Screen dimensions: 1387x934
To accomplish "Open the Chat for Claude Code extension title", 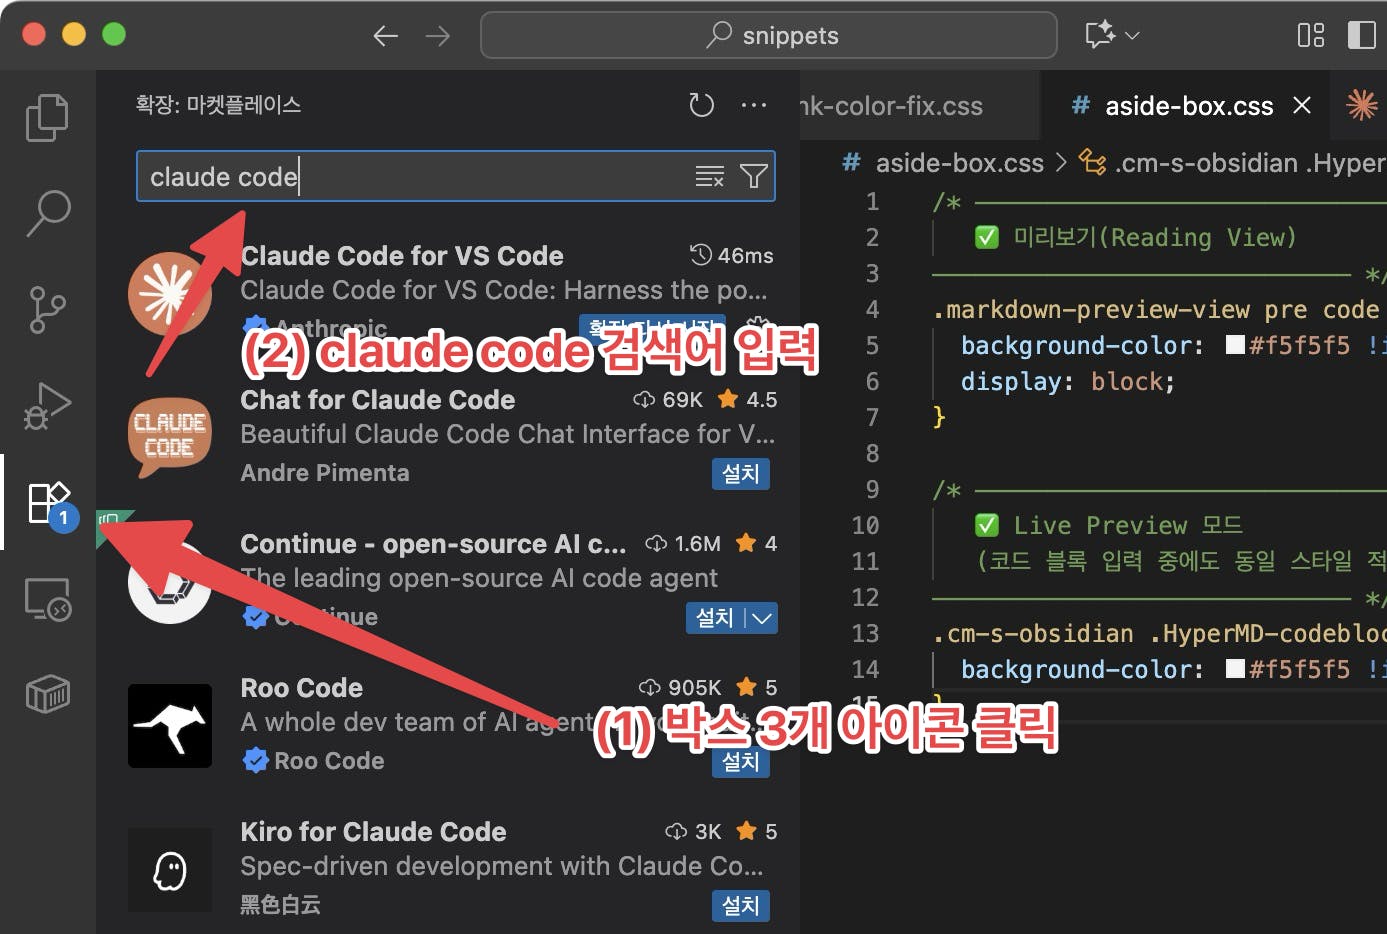I will click(378, 400).
